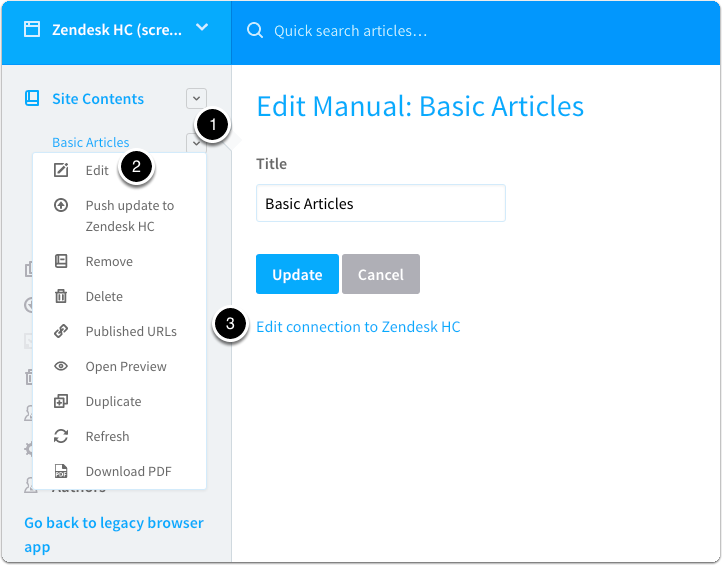Open the Zendesk HC site switcher dropdown
The image size is (722, 565).
pos(202,28)
